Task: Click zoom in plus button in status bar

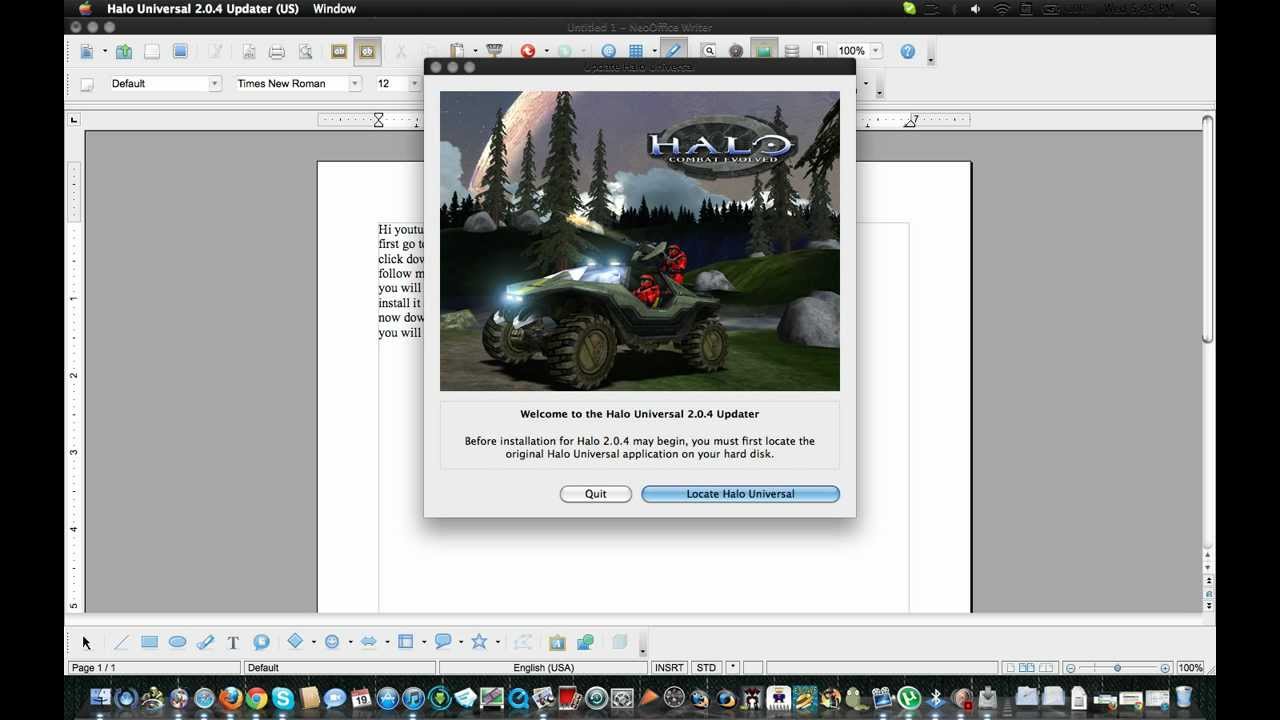Action: (x=1165, y=668)
